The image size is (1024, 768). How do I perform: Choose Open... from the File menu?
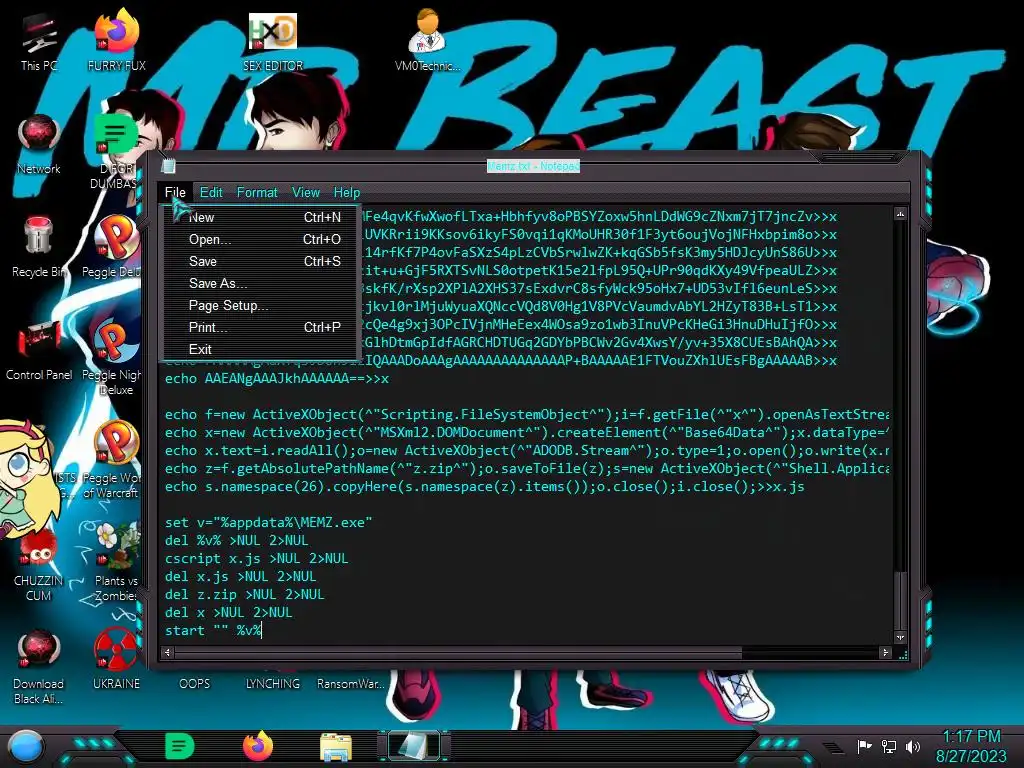pos(261,239)
